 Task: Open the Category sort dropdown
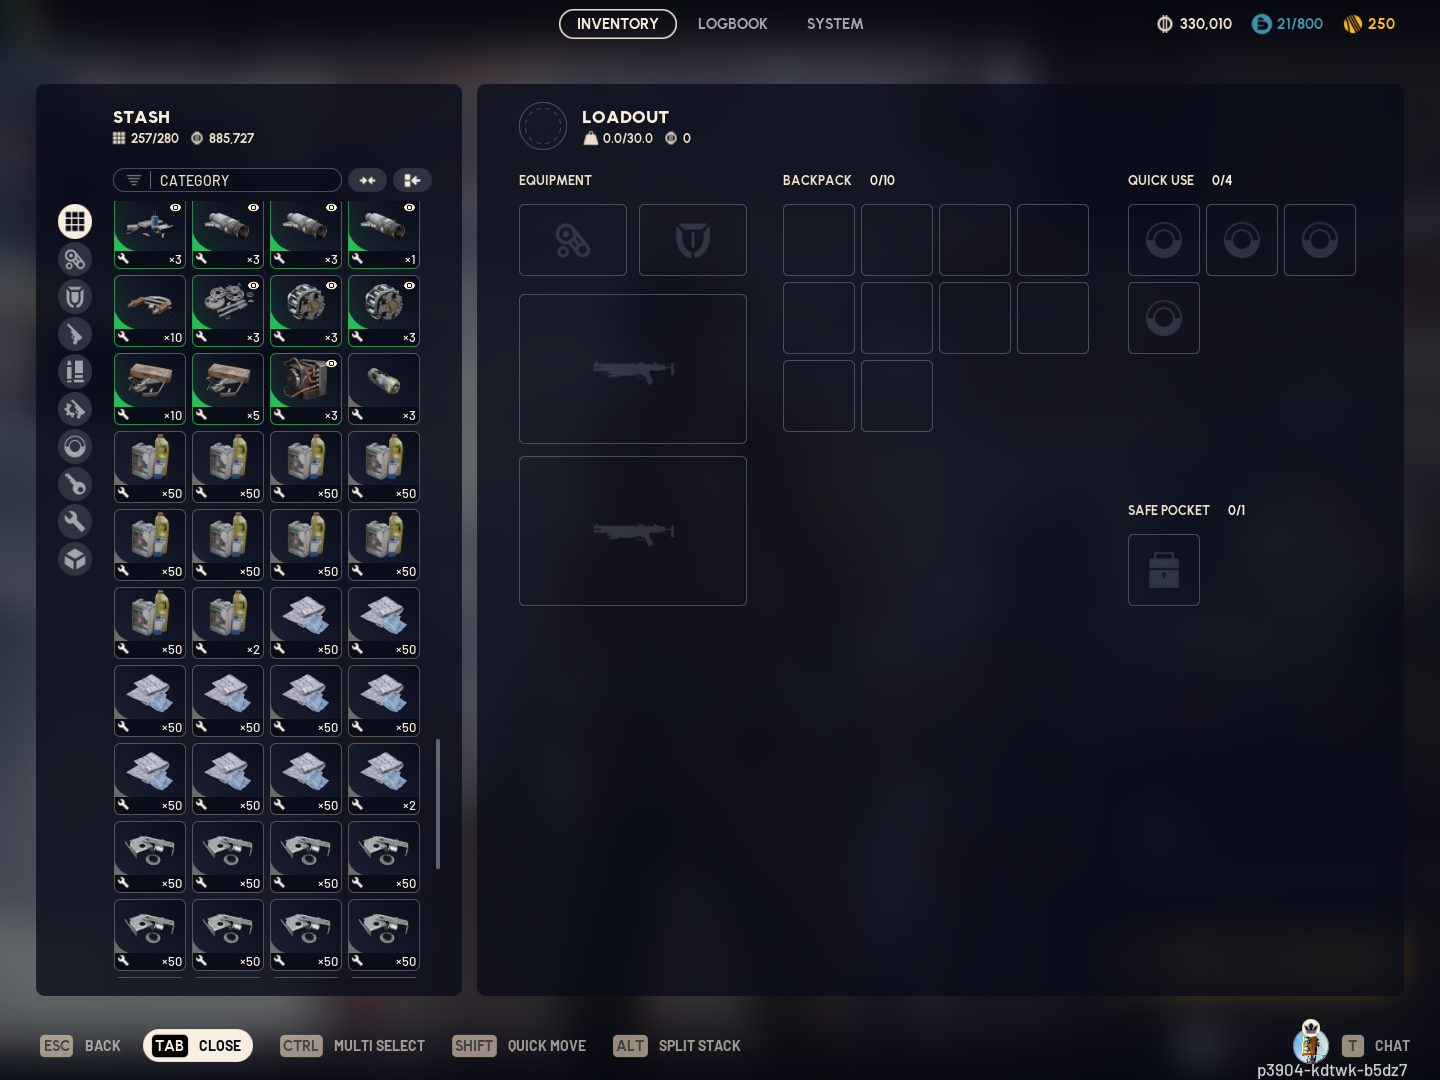pos(228,180)
